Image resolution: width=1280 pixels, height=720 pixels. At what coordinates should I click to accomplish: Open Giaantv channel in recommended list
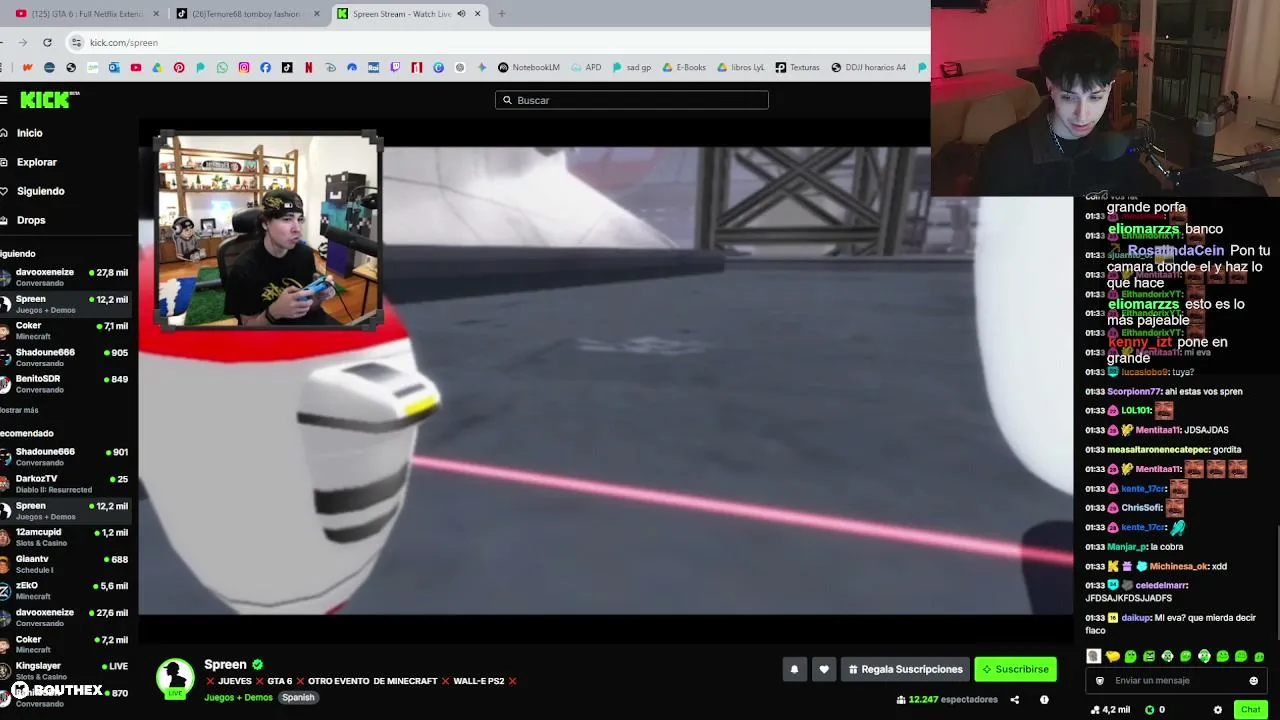click(x=65, y=564)
